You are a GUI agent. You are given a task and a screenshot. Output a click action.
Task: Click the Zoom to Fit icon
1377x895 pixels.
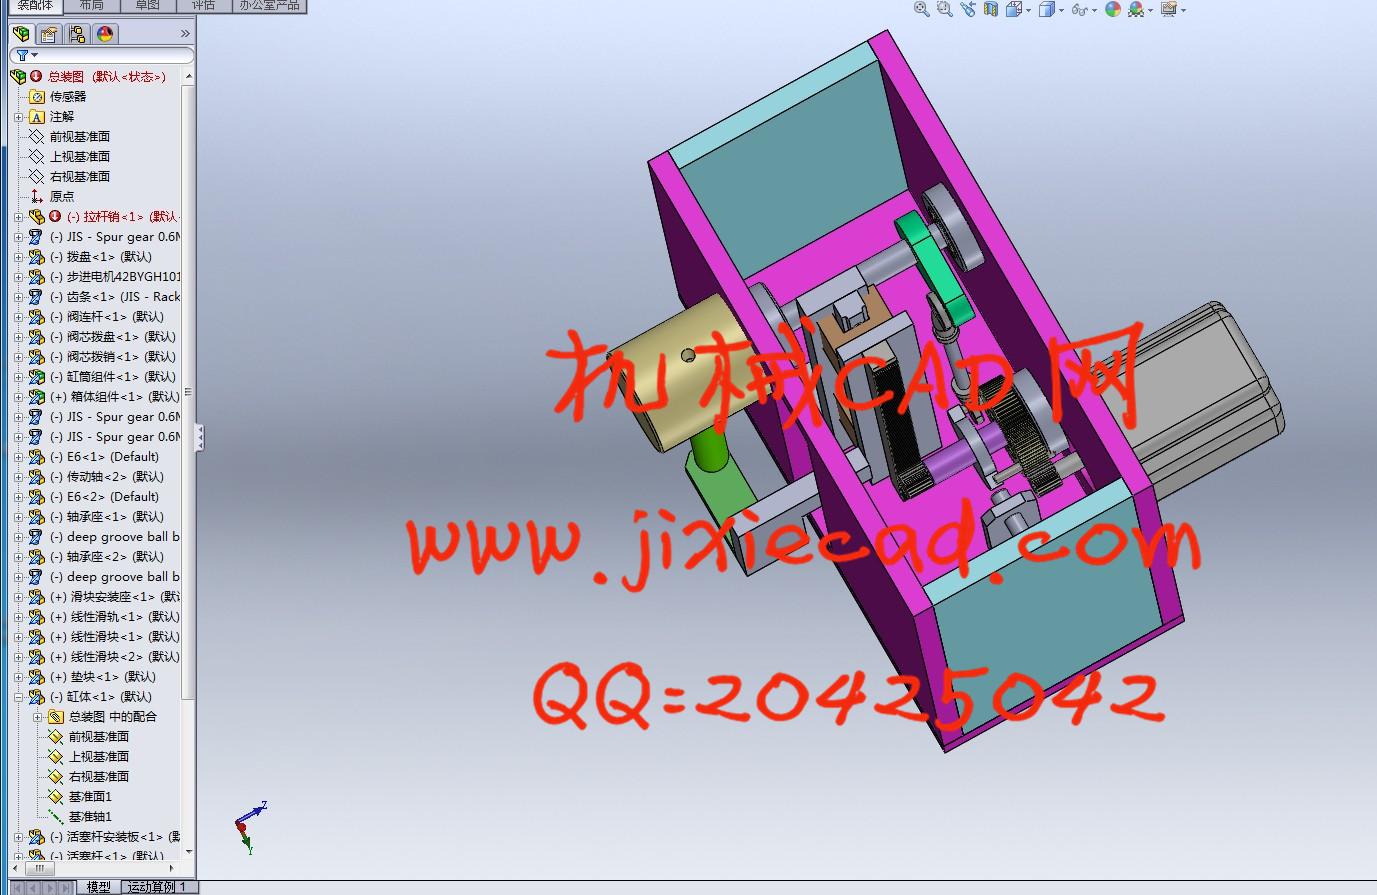coord(921,9)
